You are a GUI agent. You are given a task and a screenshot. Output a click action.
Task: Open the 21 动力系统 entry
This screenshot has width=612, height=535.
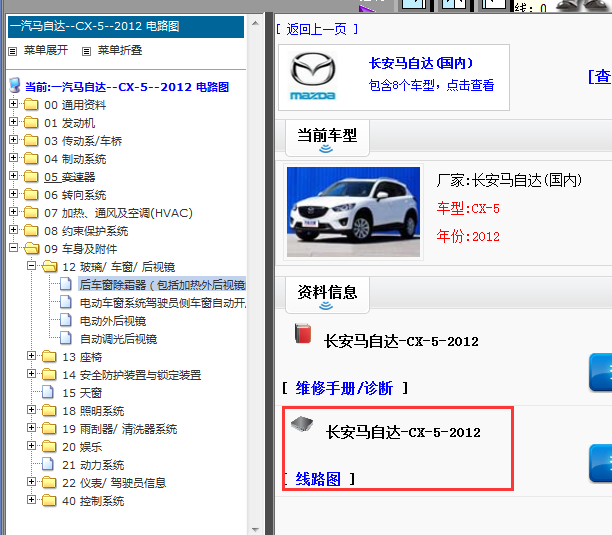click(93, 465)
